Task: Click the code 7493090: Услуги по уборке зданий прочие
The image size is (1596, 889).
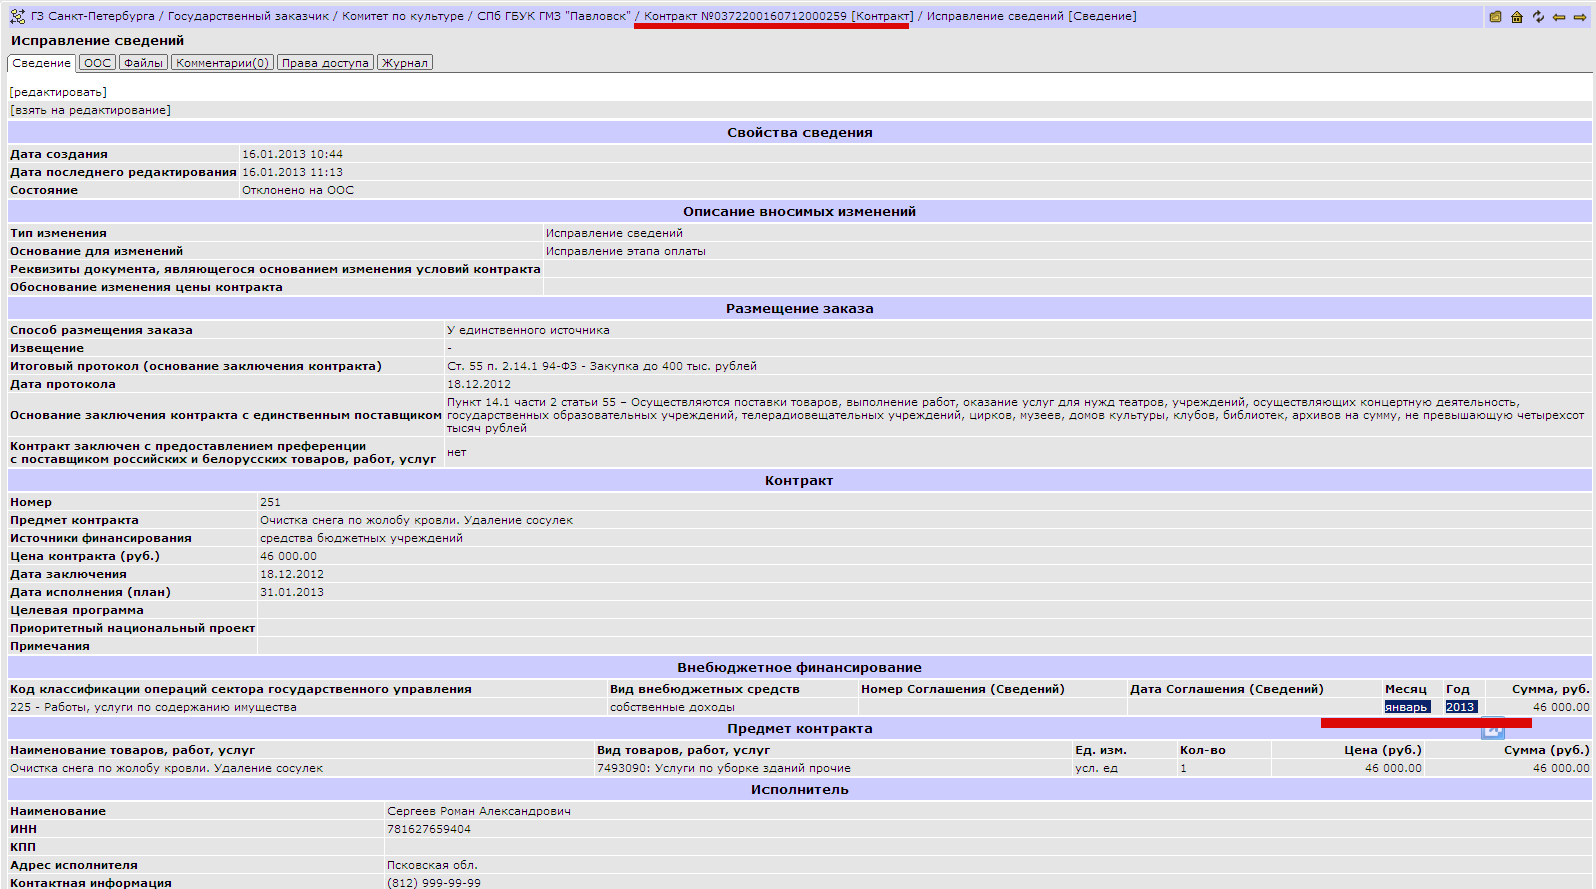Action: [724, 768]
